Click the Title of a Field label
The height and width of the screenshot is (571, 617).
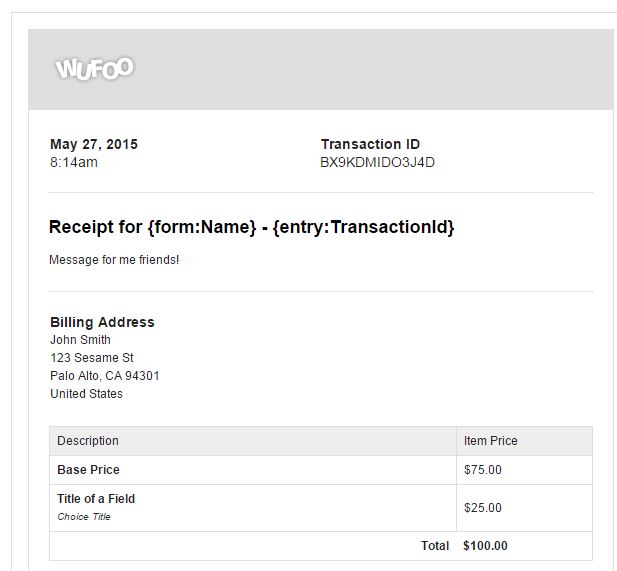point(96,499)
